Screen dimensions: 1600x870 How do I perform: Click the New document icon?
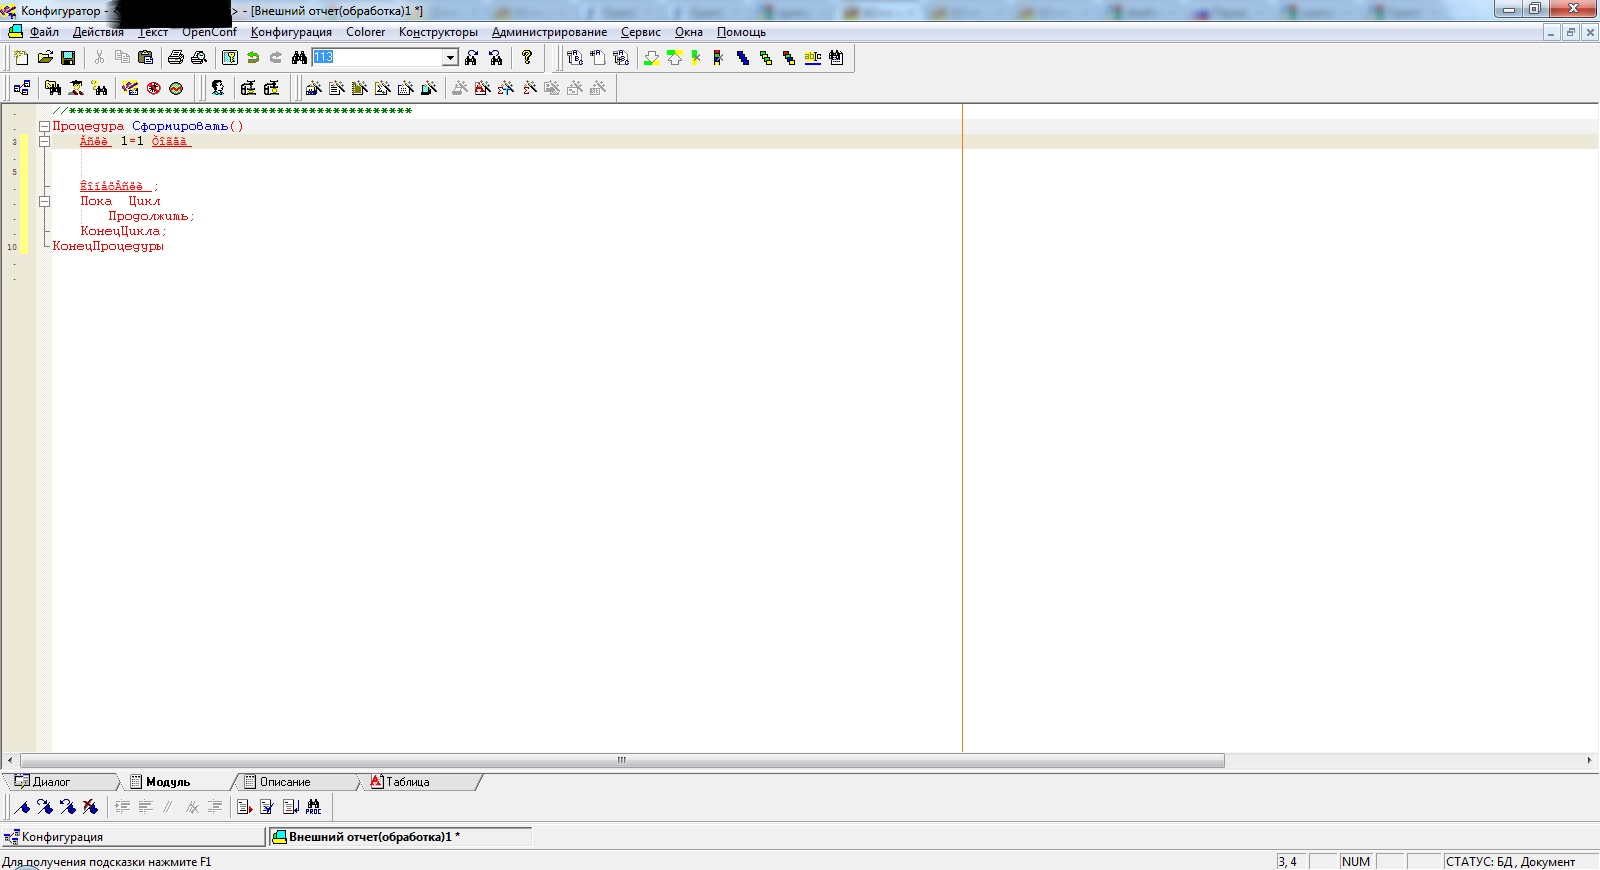pos(21,58)
